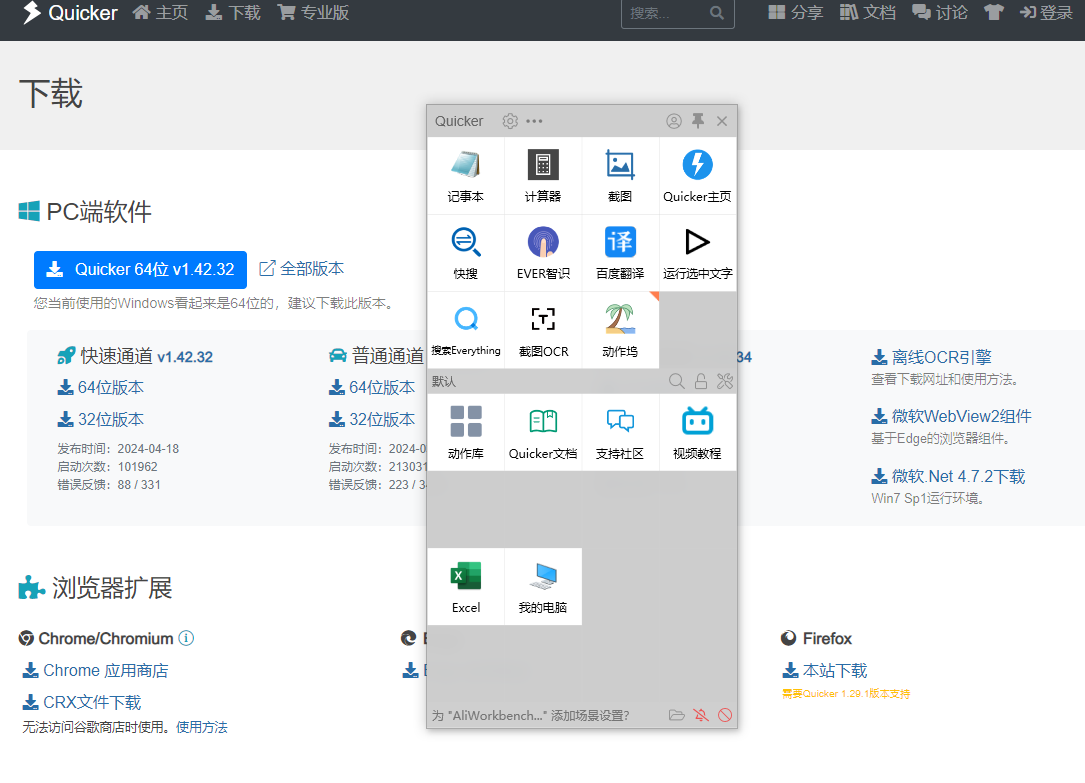Open Chrome 应用商店 link

(x=95, y=670)
